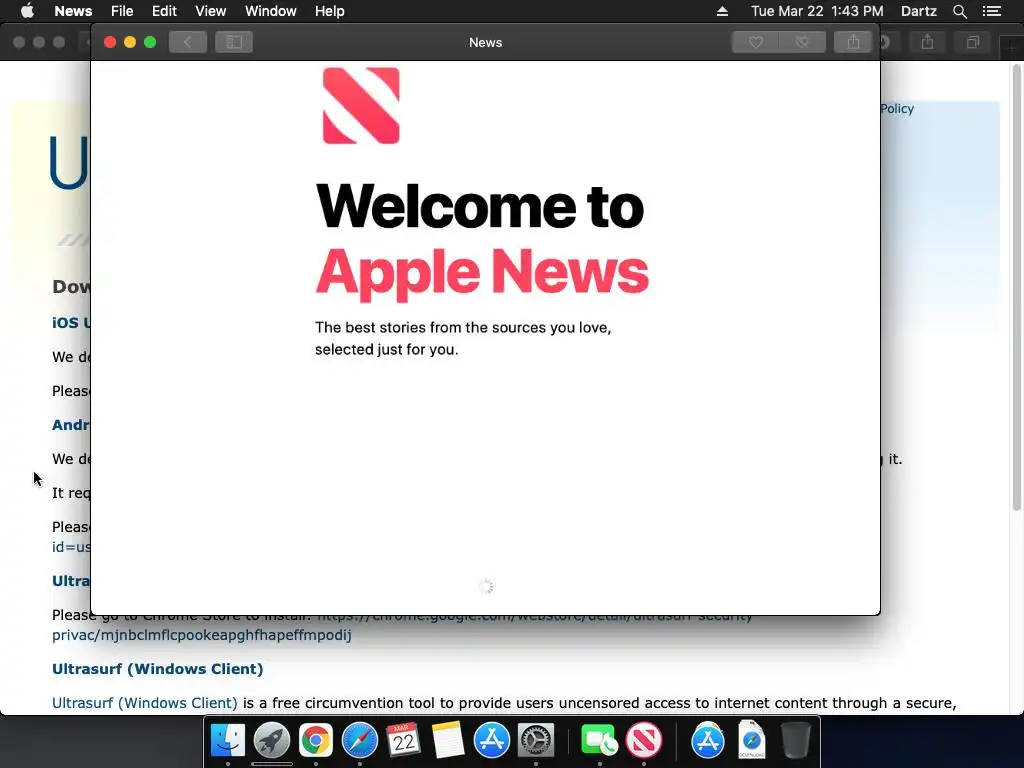Launch Google Chrome from the Dock
Screen dimensions: 1024x768
(x=316, y=741)
